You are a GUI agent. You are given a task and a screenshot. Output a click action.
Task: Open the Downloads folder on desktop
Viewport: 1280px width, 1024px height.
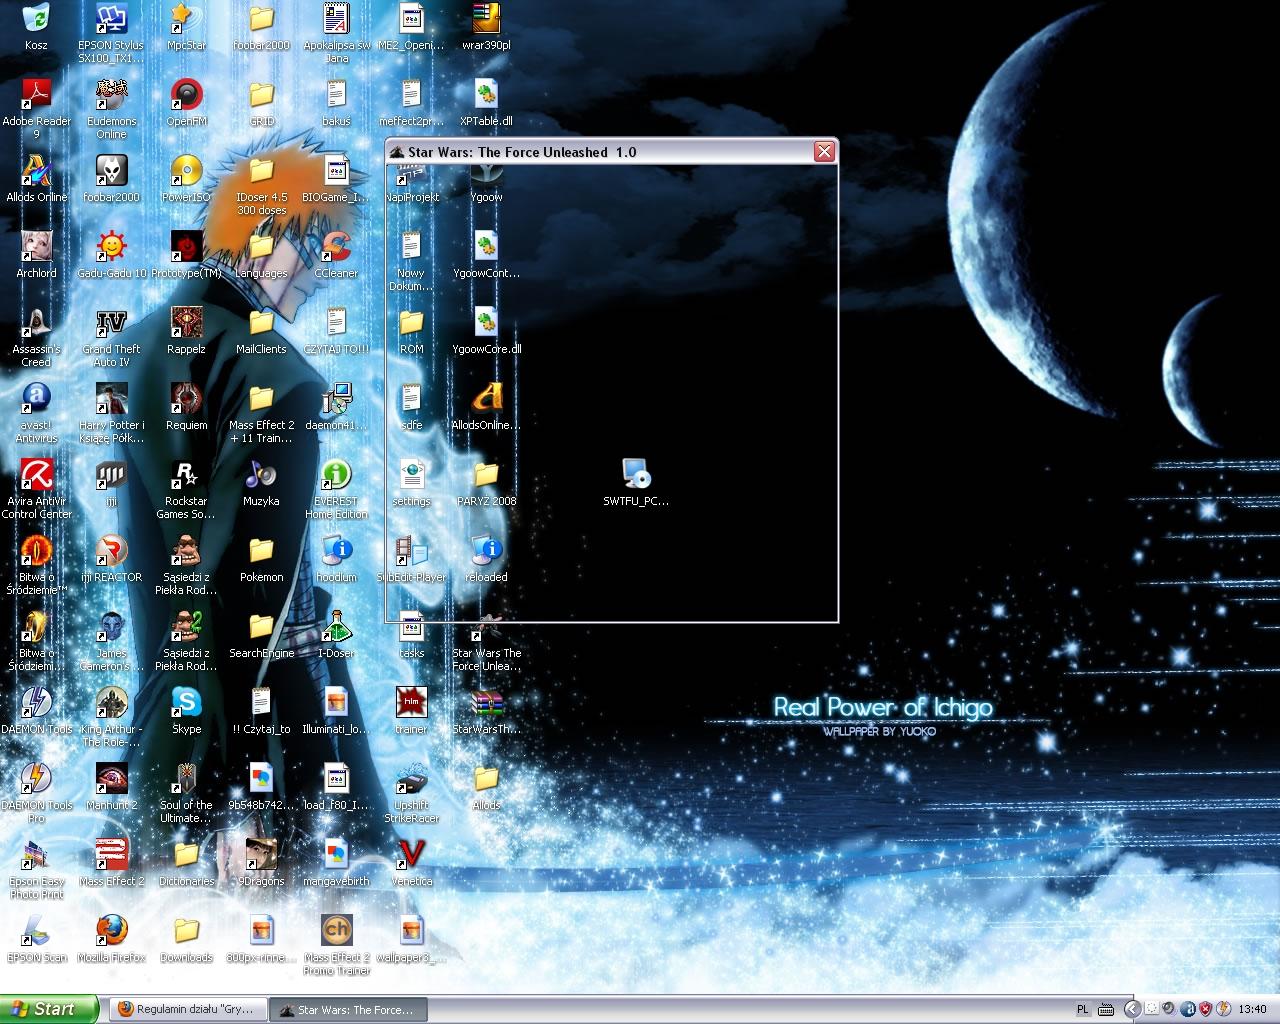186,939
